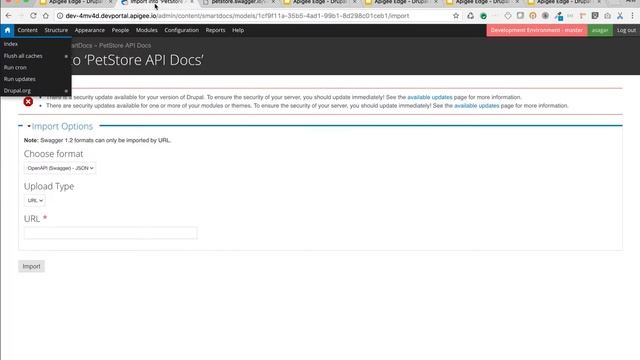Open the Modules admin menu

tap(147, 30)
